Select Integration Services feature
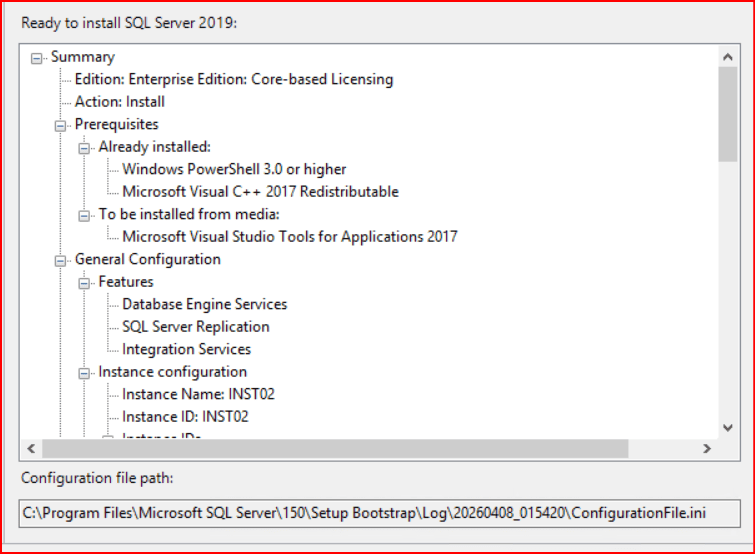755x554 pixels. coord(186,349)
